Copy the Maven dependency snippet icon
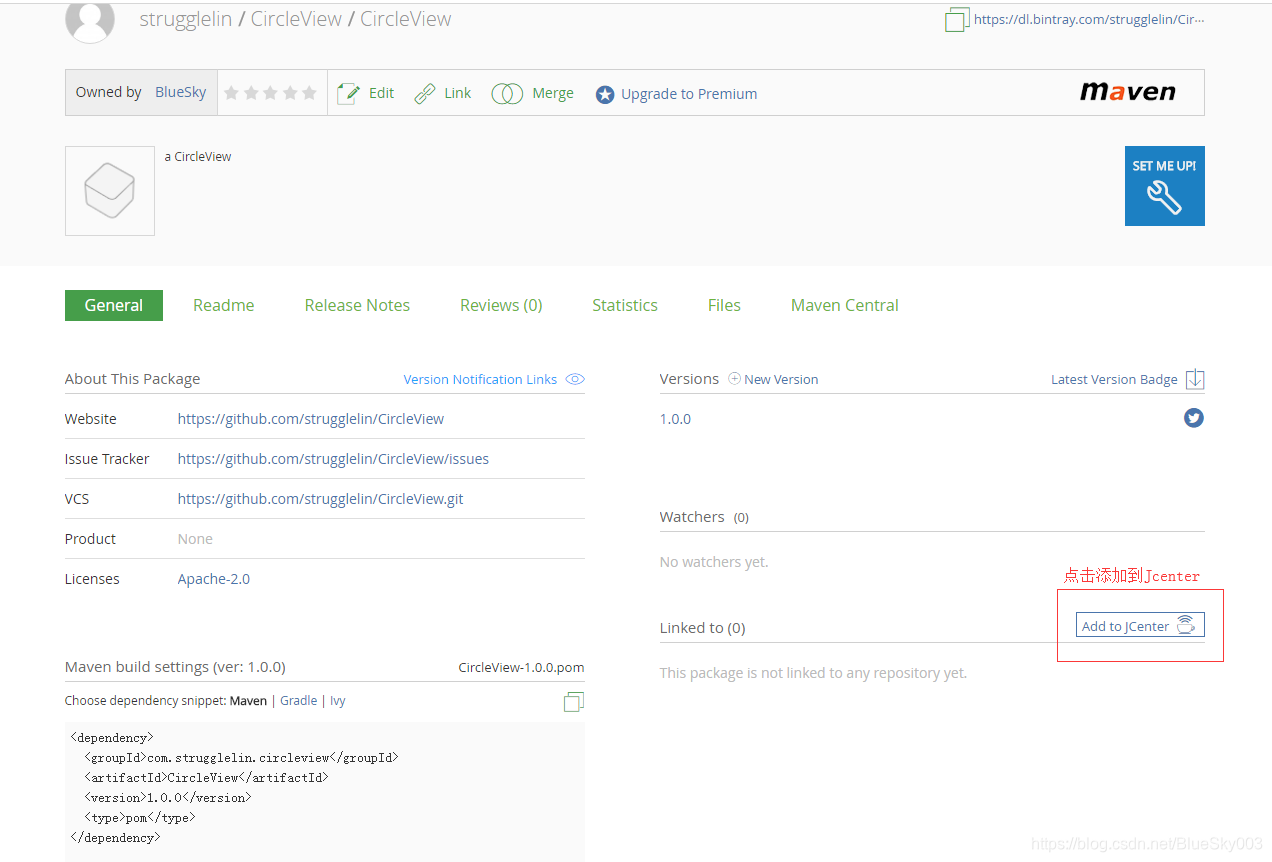Image resolution: width=1272 pixels, height=862 pixels. 574,701
